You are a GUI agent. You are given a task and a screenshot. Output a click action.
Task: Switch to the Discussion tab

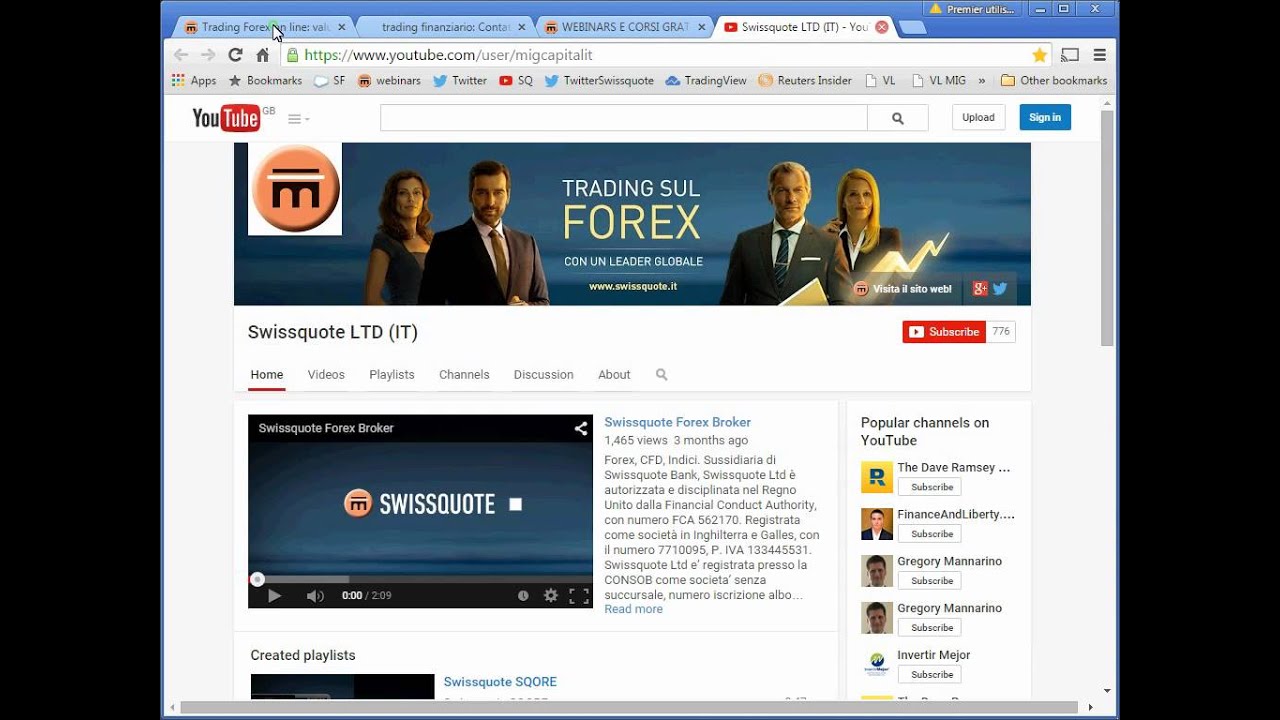(x=544, y=375)
